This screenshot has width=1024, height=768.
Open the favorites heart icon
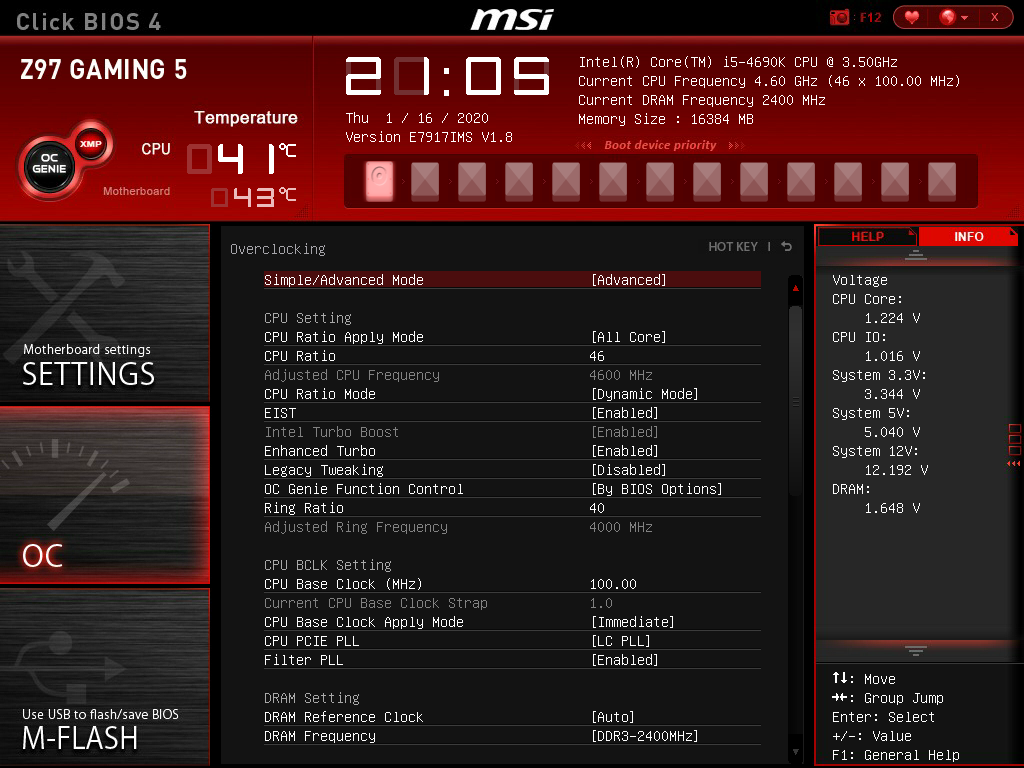pos(912,17)
